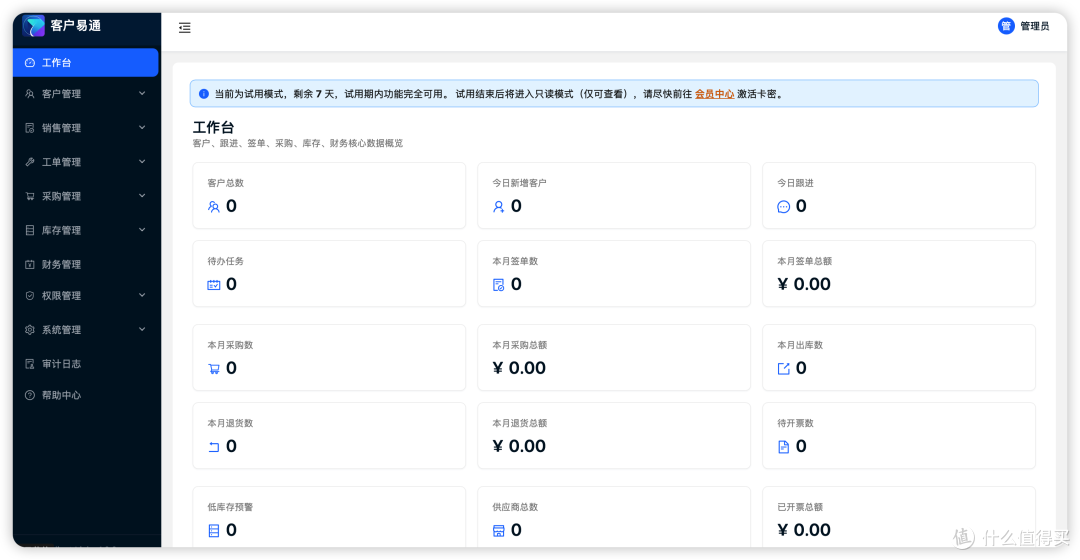Click the 客户易通 brand title

(76, 25)
